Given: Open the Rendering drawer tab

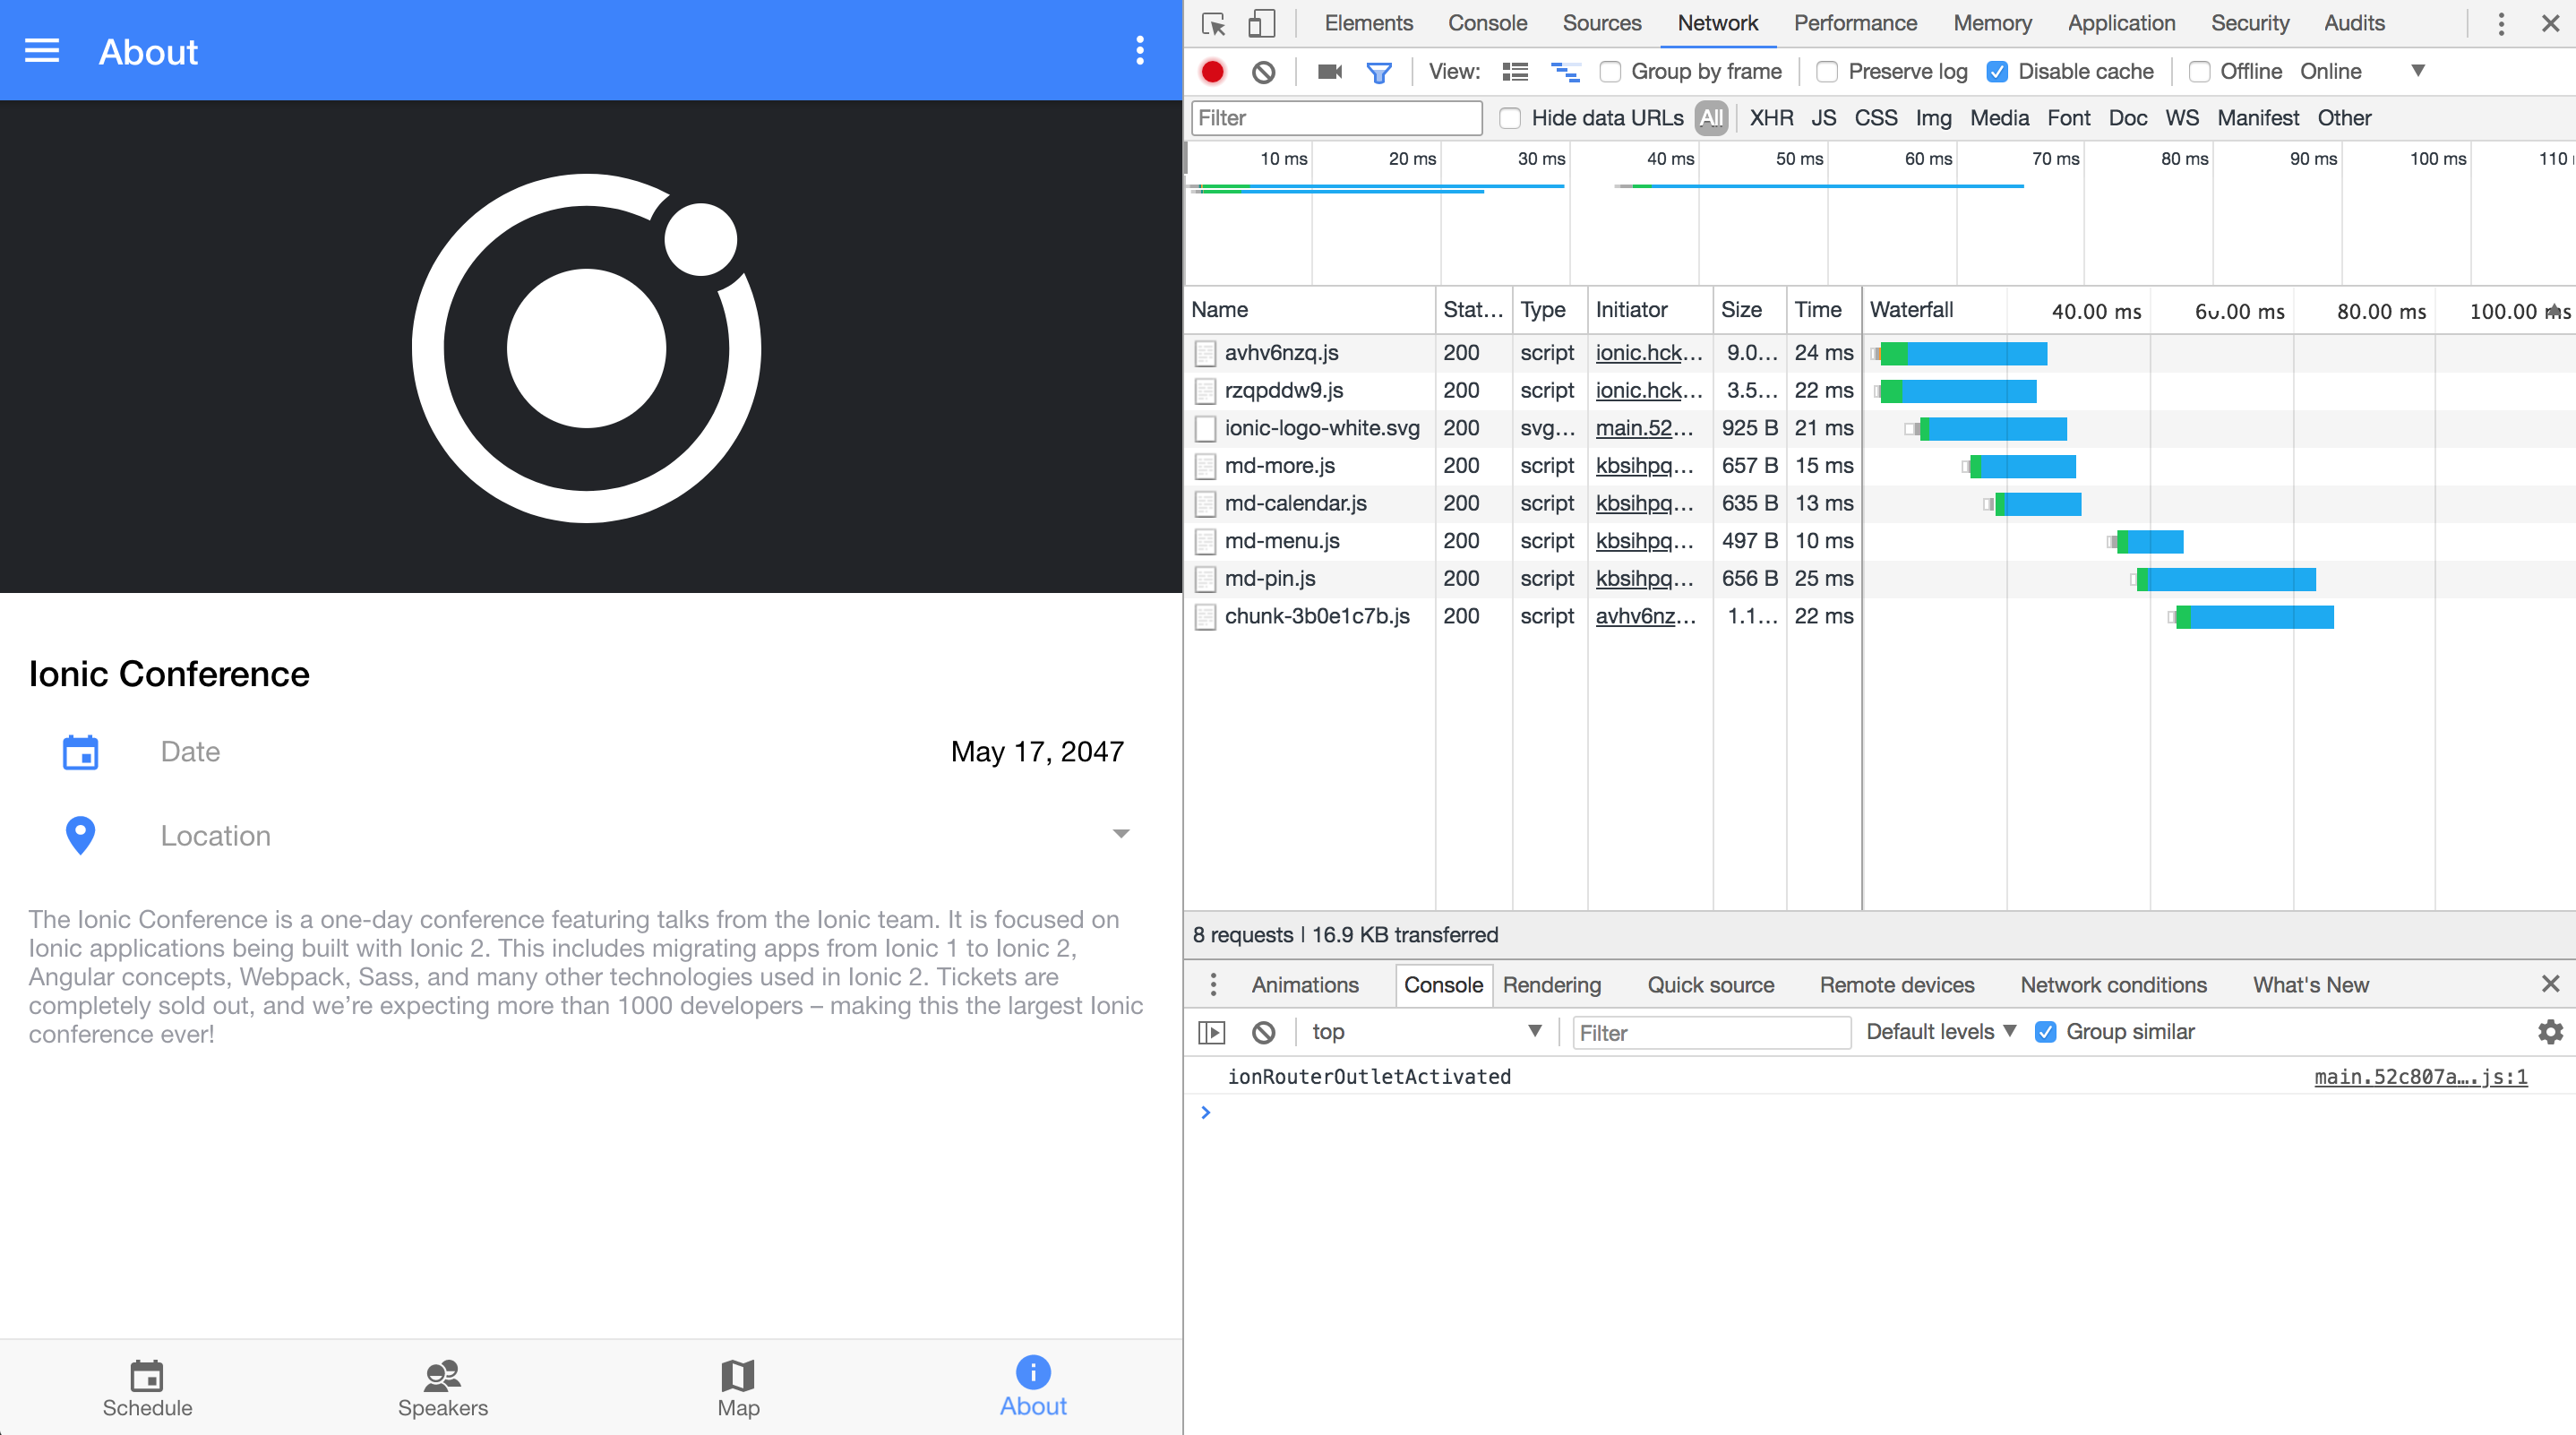Looking at the screenshot, I should pos(1551,985).
